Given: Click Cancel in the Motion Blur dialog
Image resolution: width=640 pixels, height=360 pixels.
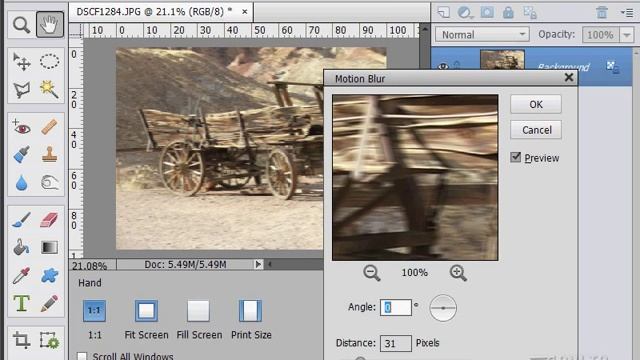Looking at the screenshot, I should (x=536, y=130).
